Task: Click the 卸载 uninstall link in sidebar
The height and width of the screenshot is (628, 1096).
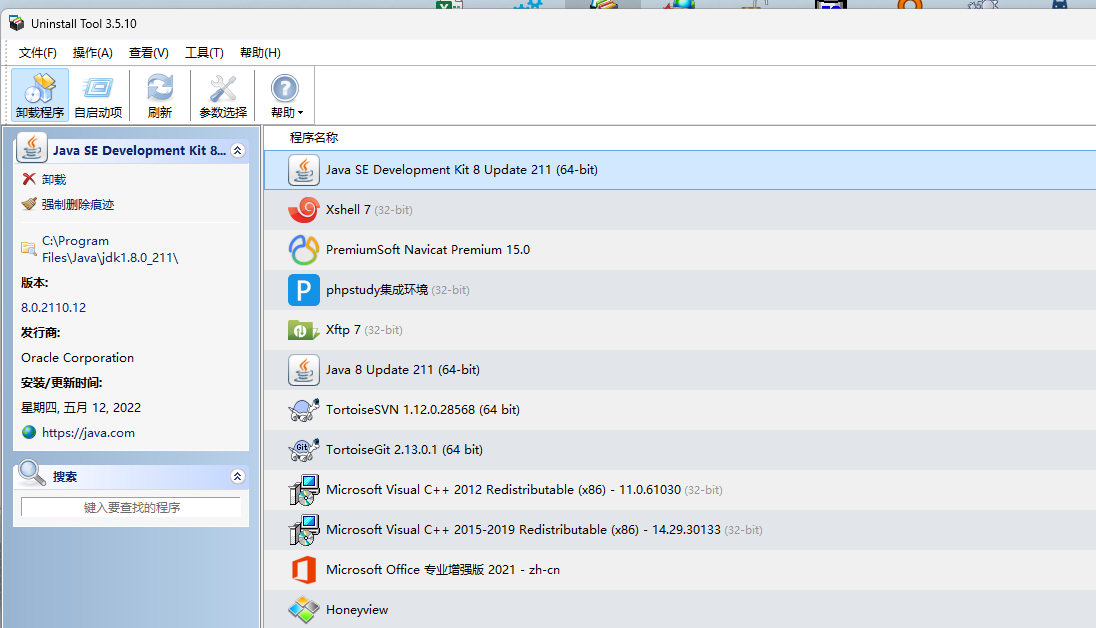Action: click(x=54, y=179)
